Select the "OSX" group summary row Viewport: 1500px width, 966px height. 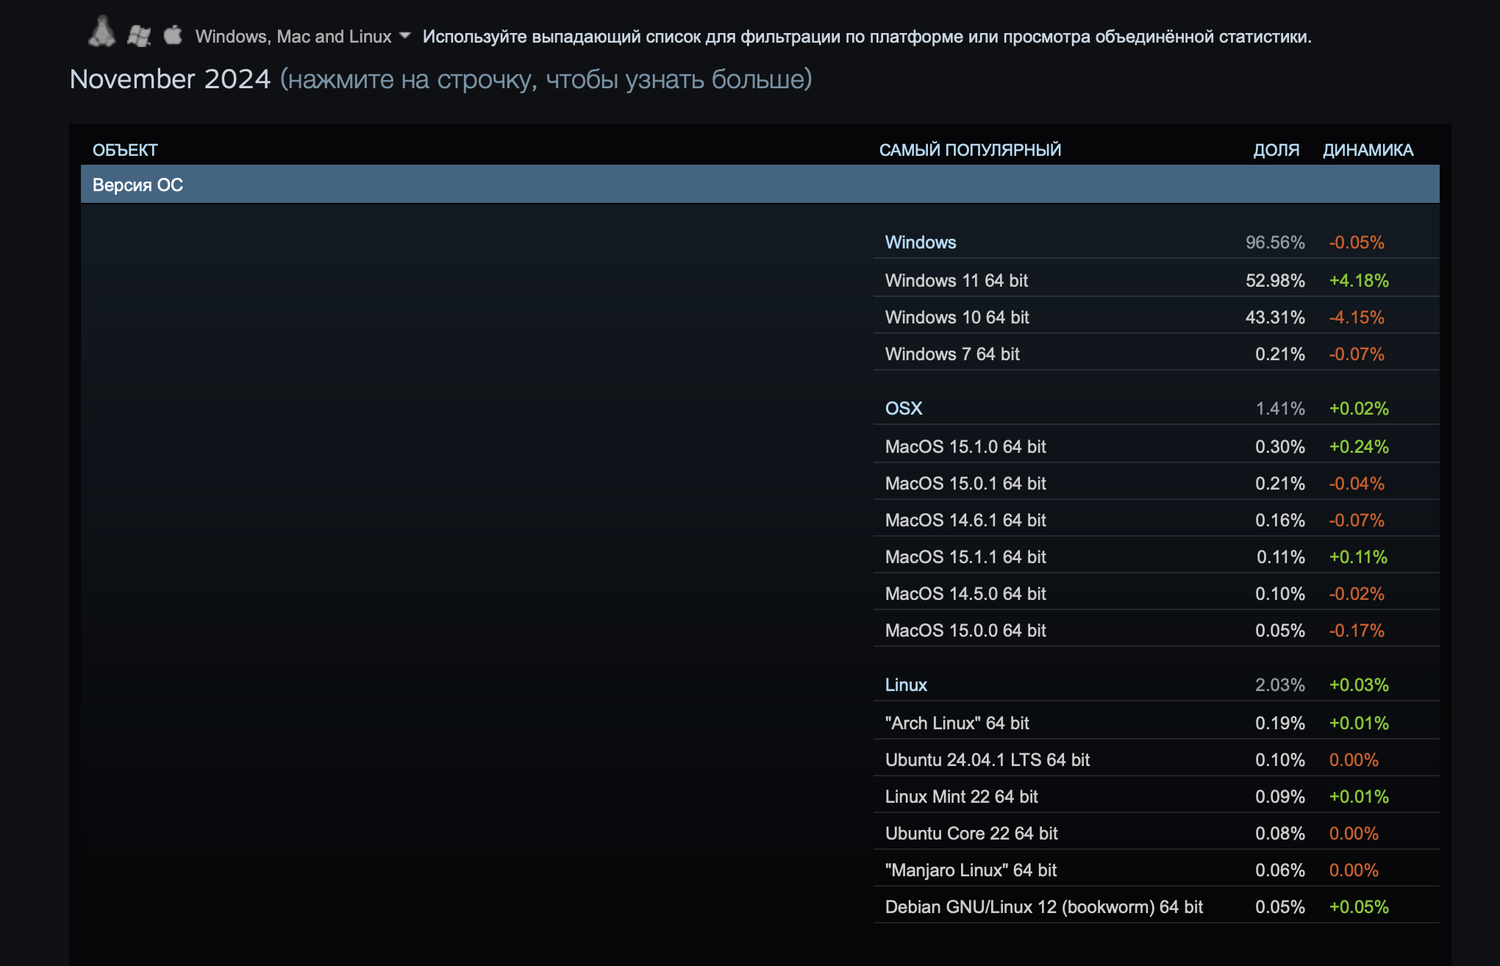click(x=1157, y=409)
